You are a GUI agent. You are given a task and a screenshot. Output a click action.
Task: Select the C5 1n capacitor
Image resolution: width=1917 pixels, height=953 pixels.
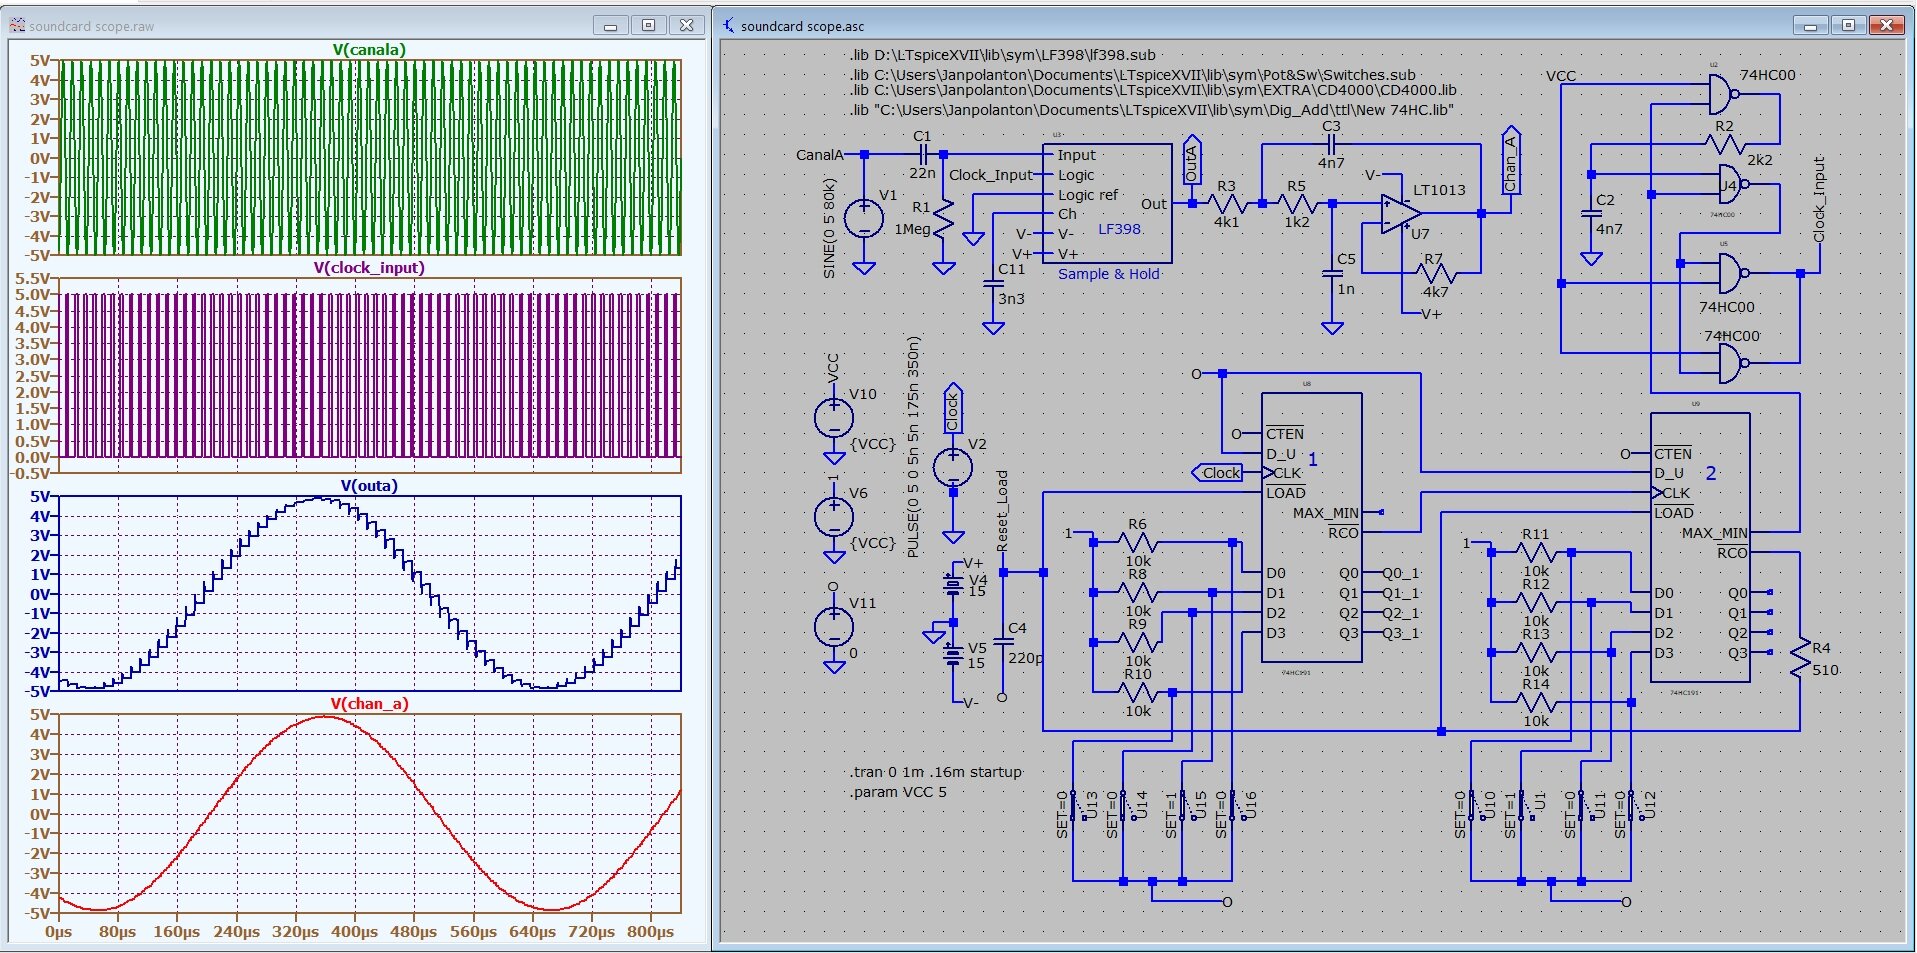1332,273
